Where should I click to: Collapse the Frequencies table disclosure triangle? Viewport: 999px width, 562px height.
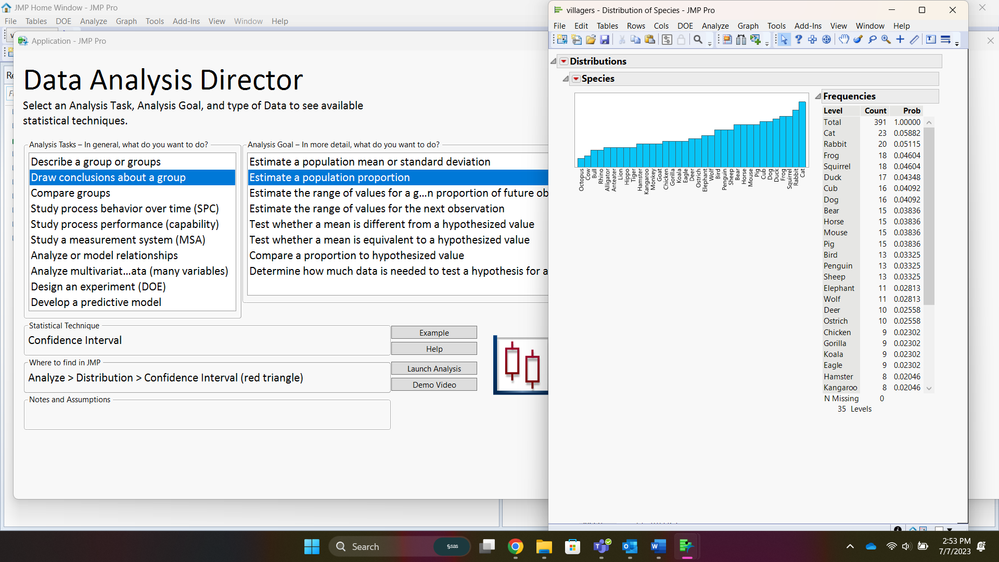(x=818, y=96)
